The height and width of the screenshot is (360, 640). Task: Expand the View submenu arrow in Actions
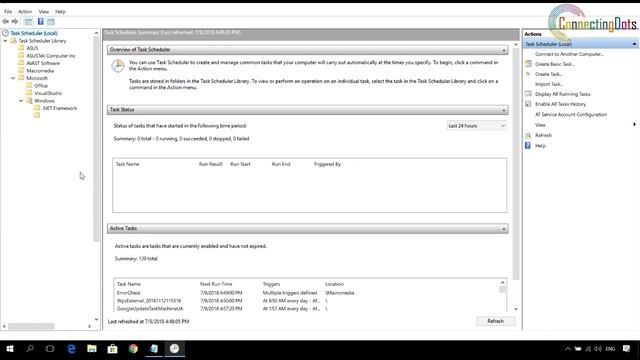pyautogui.click(x=634, y=124)
